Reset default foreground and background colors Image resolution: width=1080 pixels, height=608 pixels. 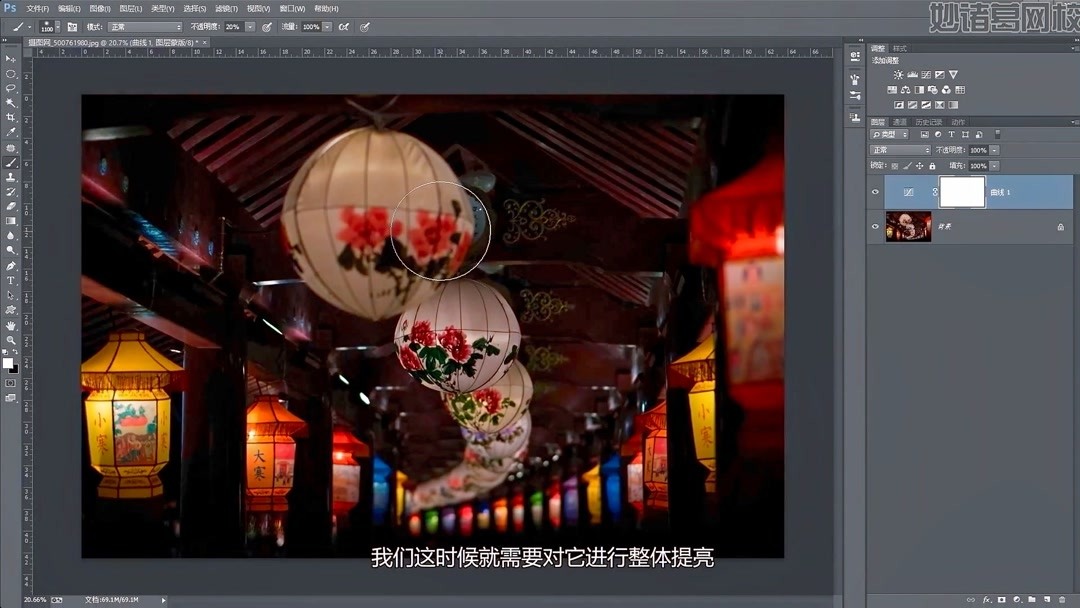tap(4, 352)
